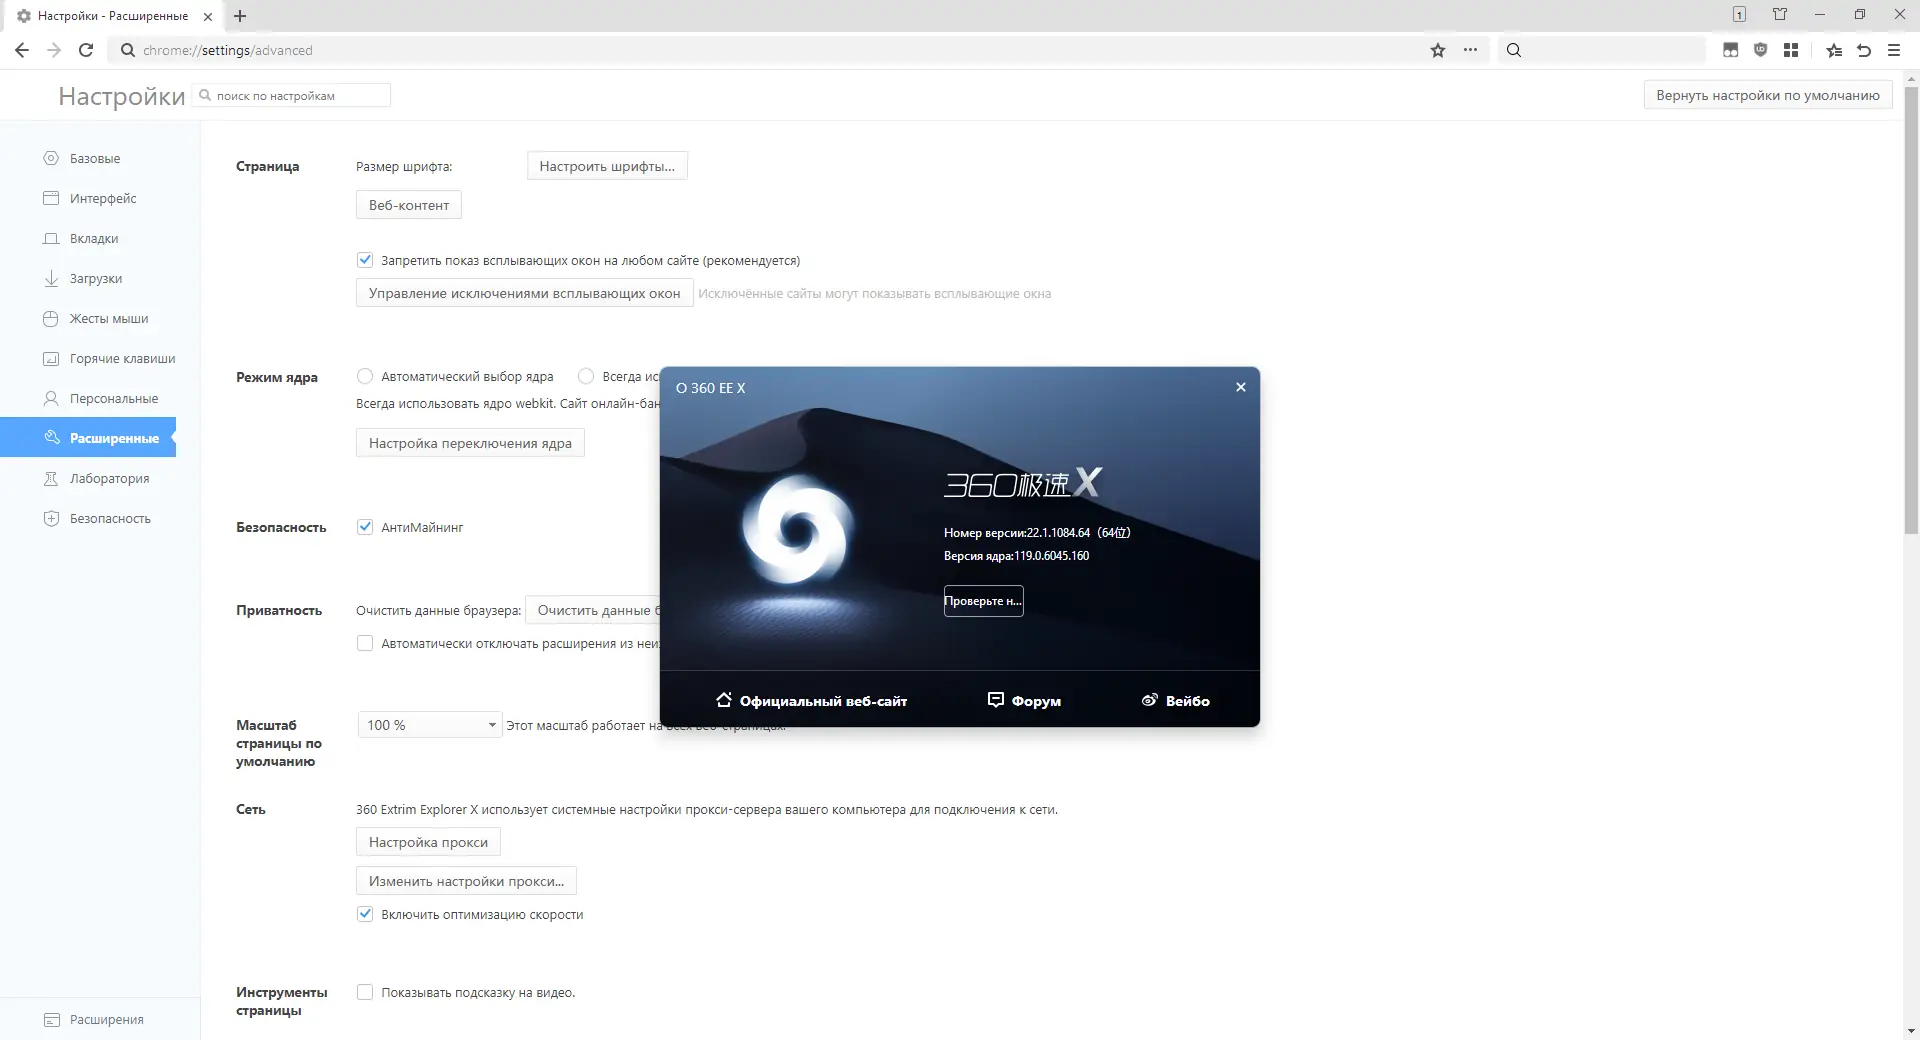Image resolution: width=1920 pixels, height=1040 pixels.
Task: Enable Показывать подсказку на видео
Action: click(365, 992)
